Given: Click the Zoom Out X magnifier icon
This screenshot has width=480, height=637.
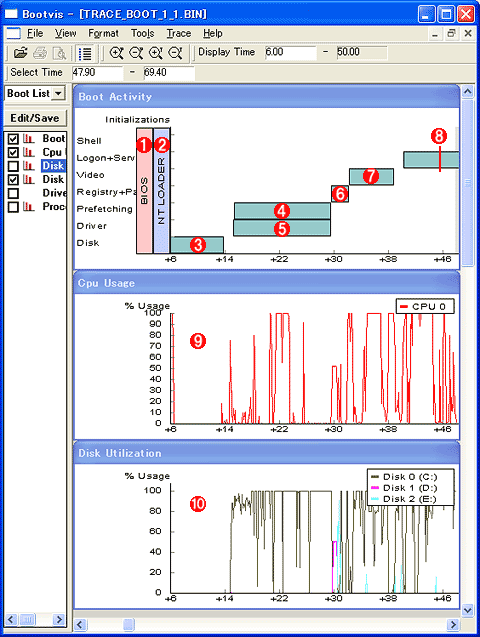Looking at the screenshot, I should pyautogui.click(x=136, y=53).
